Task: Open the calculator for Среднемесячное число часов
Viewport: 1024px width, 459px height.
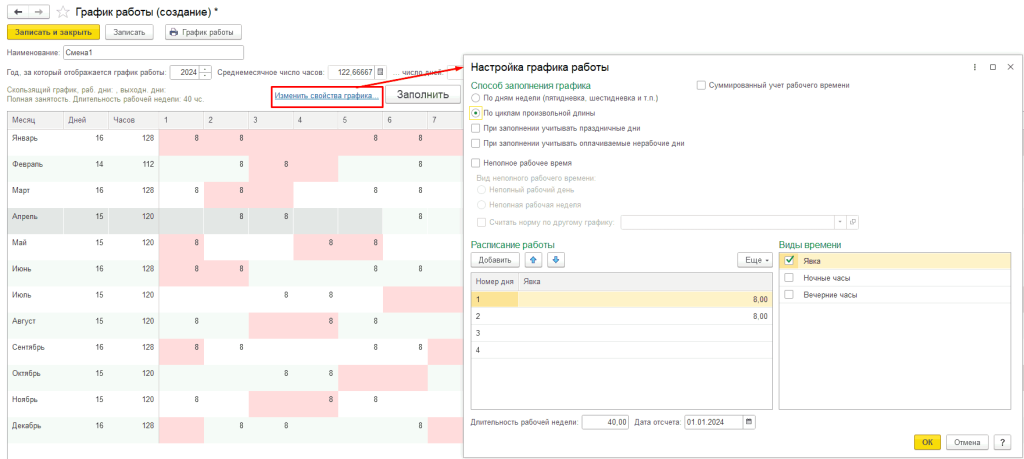Action: [x=380, y=72]
